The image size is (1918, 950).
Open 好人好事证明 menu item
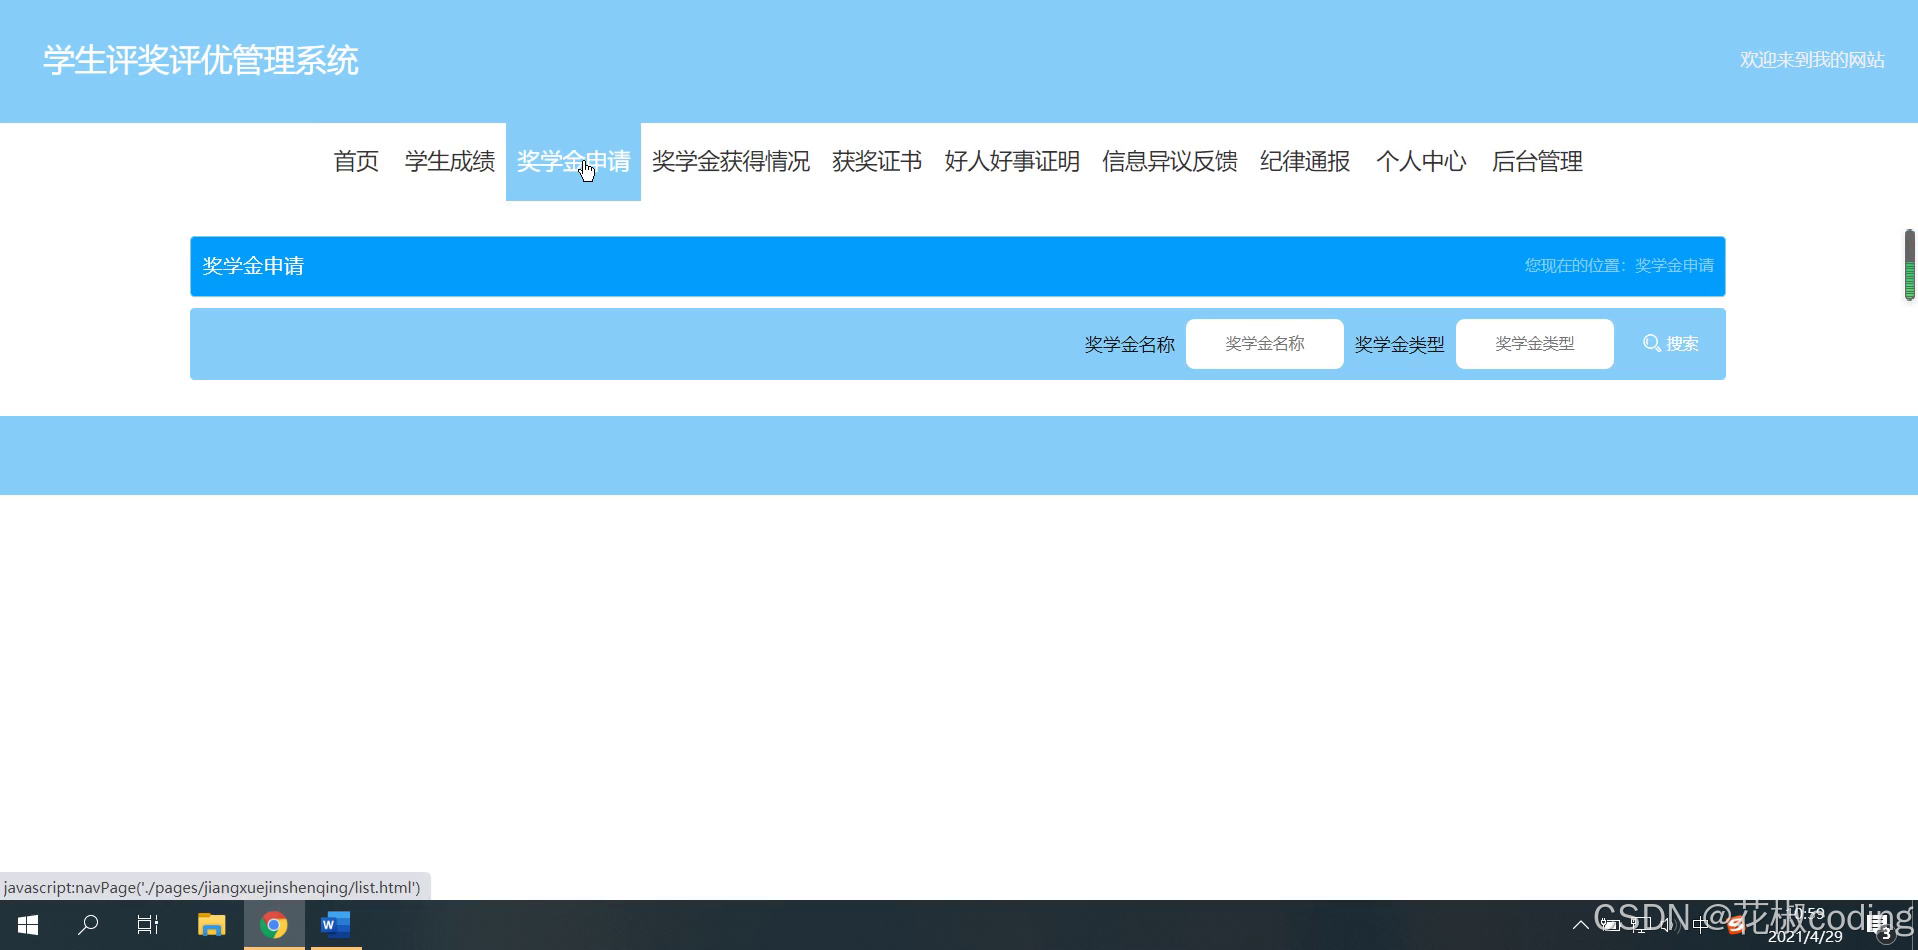click(x=1012, y=161)
